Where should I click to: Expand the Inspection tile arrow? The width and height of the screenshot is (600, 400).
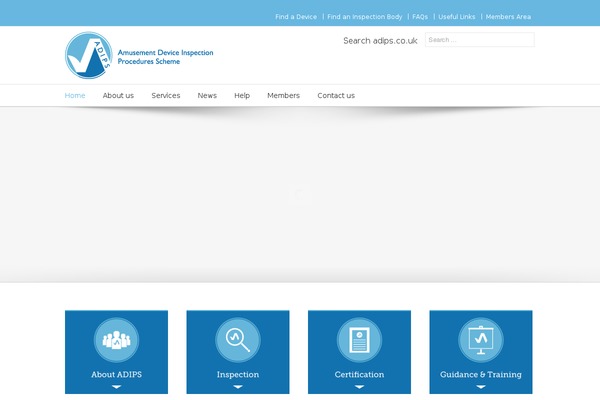(238, 387)
